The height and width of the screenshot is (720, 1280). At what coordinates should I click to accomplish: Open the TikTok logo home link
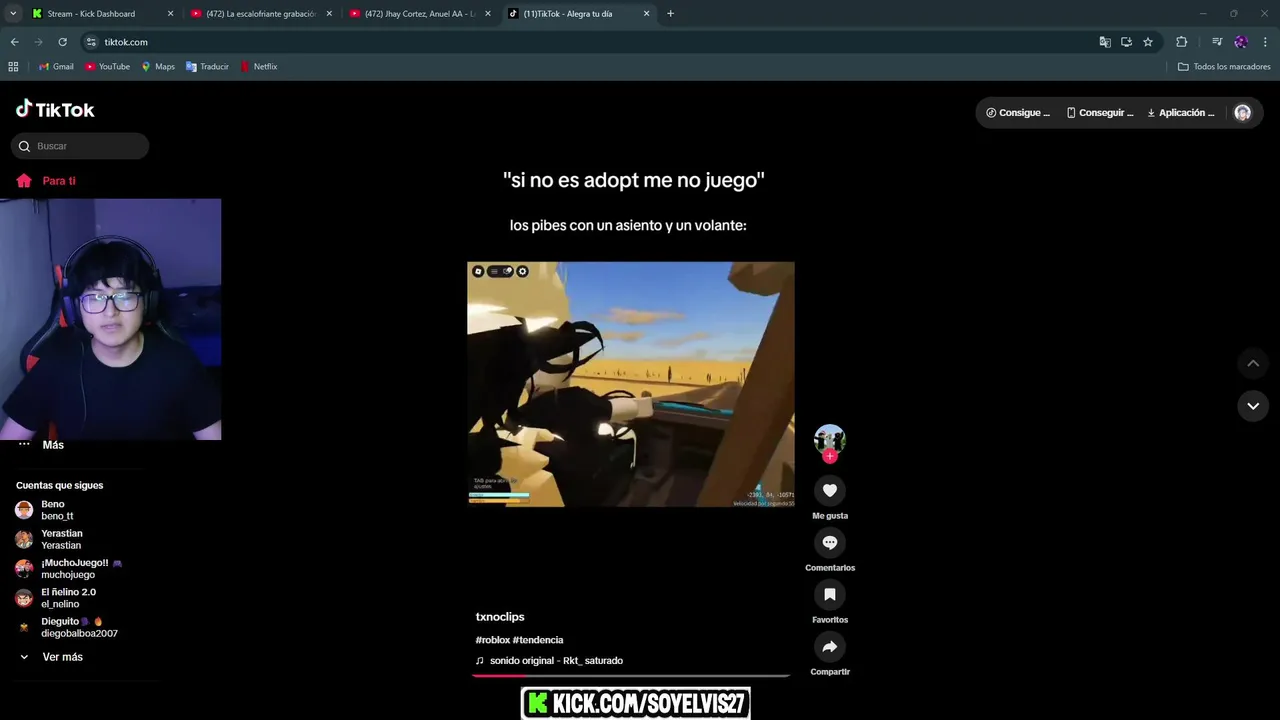tap(55, 109)
